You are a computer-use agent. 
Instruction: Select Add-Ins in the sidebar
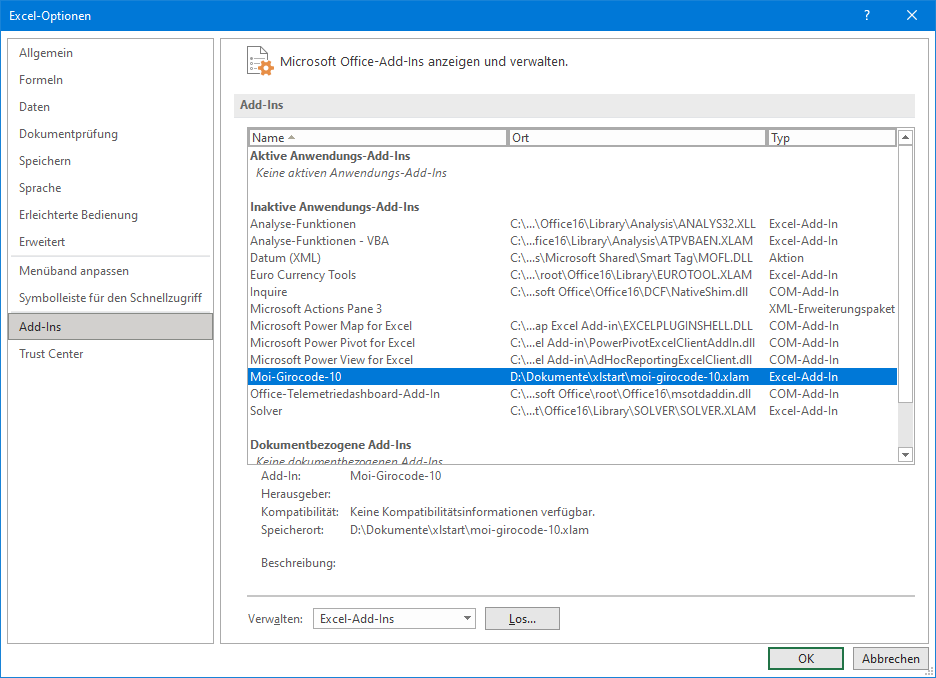pyautogui.click(x=110, y=326)
